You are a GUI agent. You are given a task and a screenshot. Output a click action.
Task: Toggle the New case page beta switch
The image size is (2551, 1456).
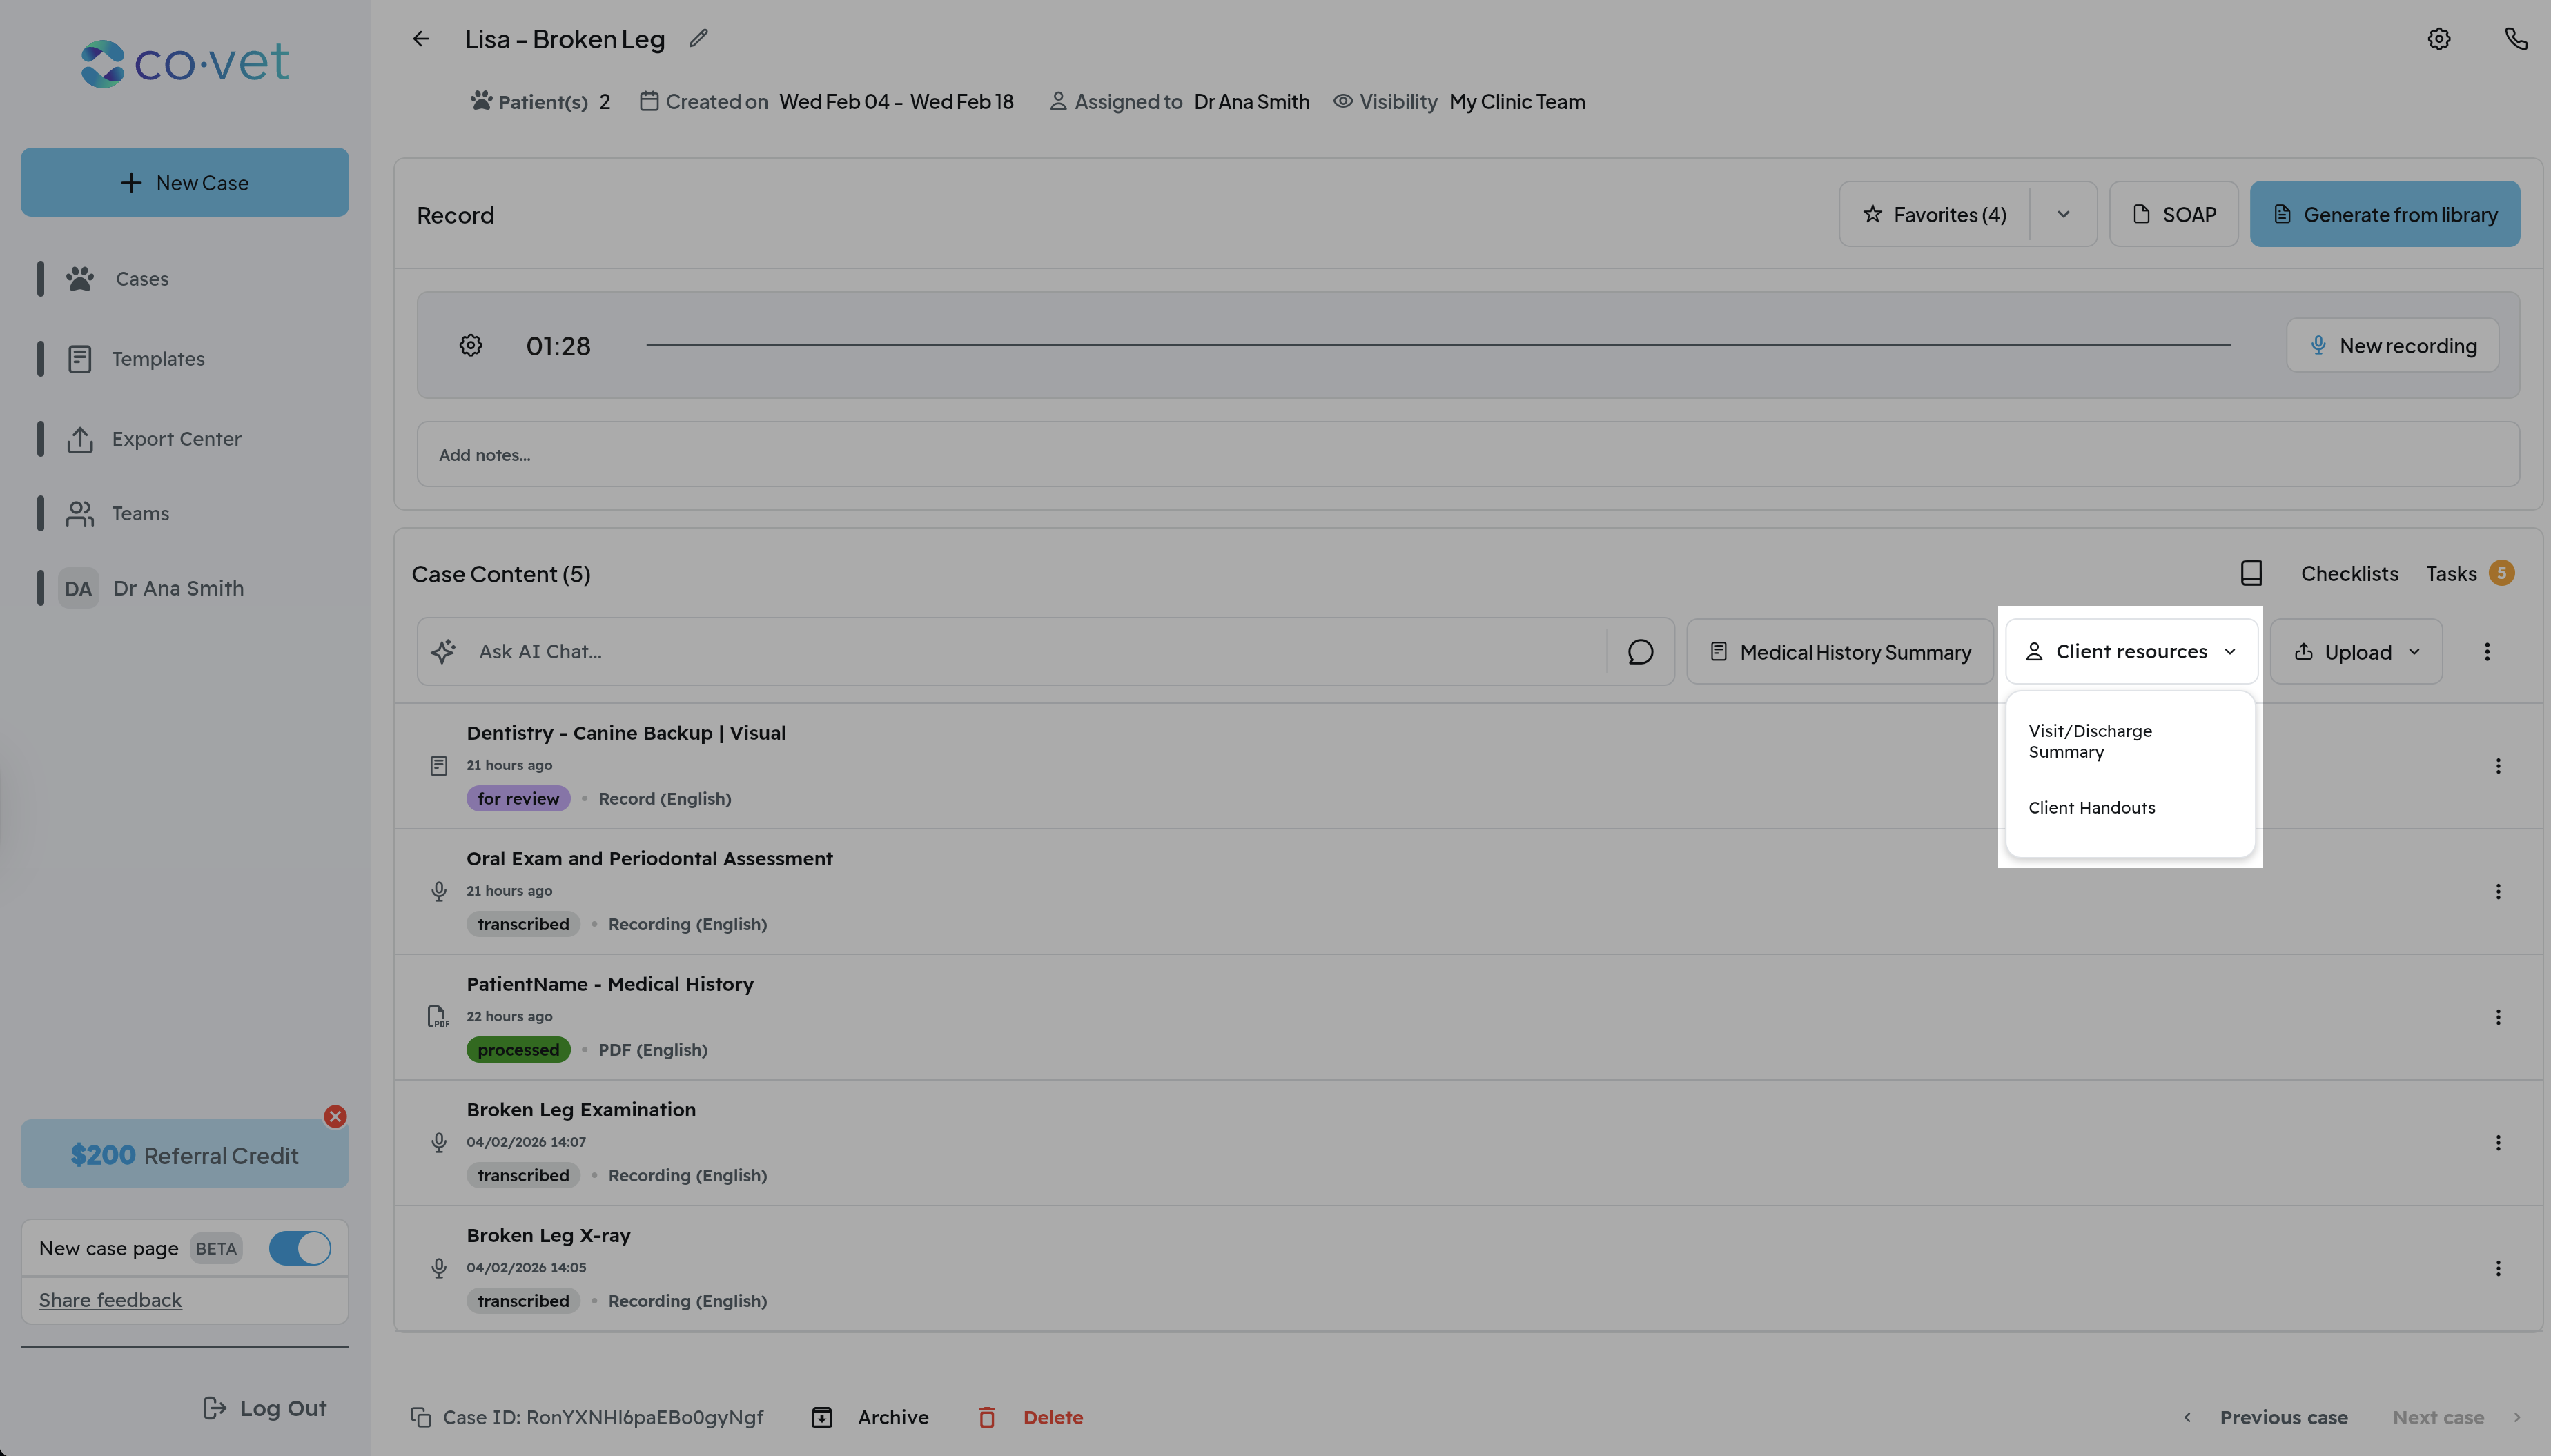[299, 1248]
